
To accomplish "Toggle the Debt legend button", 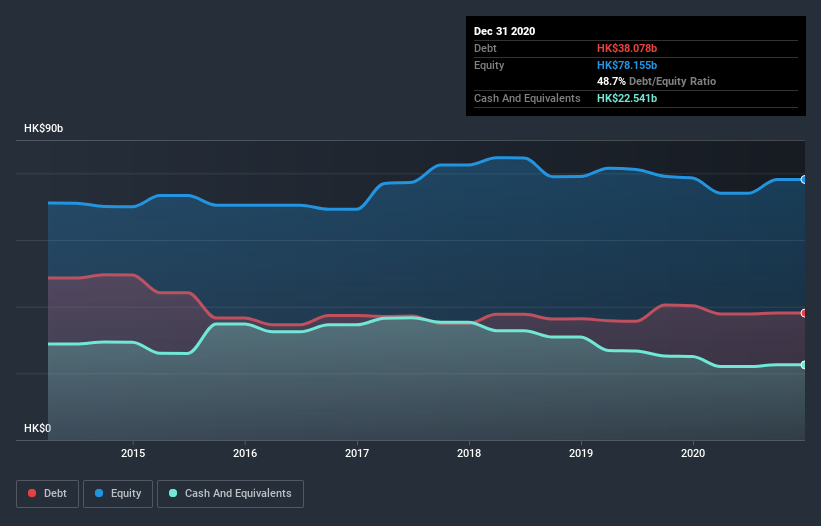I will 47,494.
